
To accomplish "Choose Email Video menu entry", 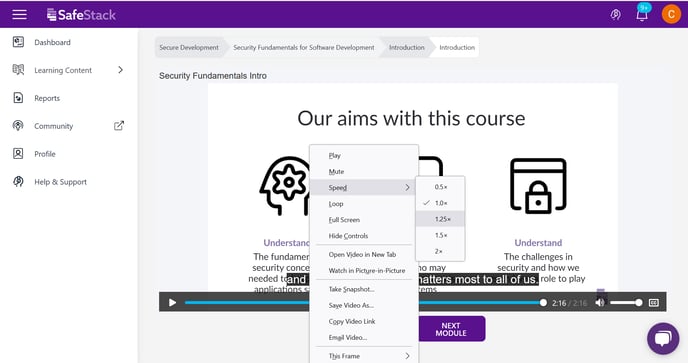I will (364, 338).
